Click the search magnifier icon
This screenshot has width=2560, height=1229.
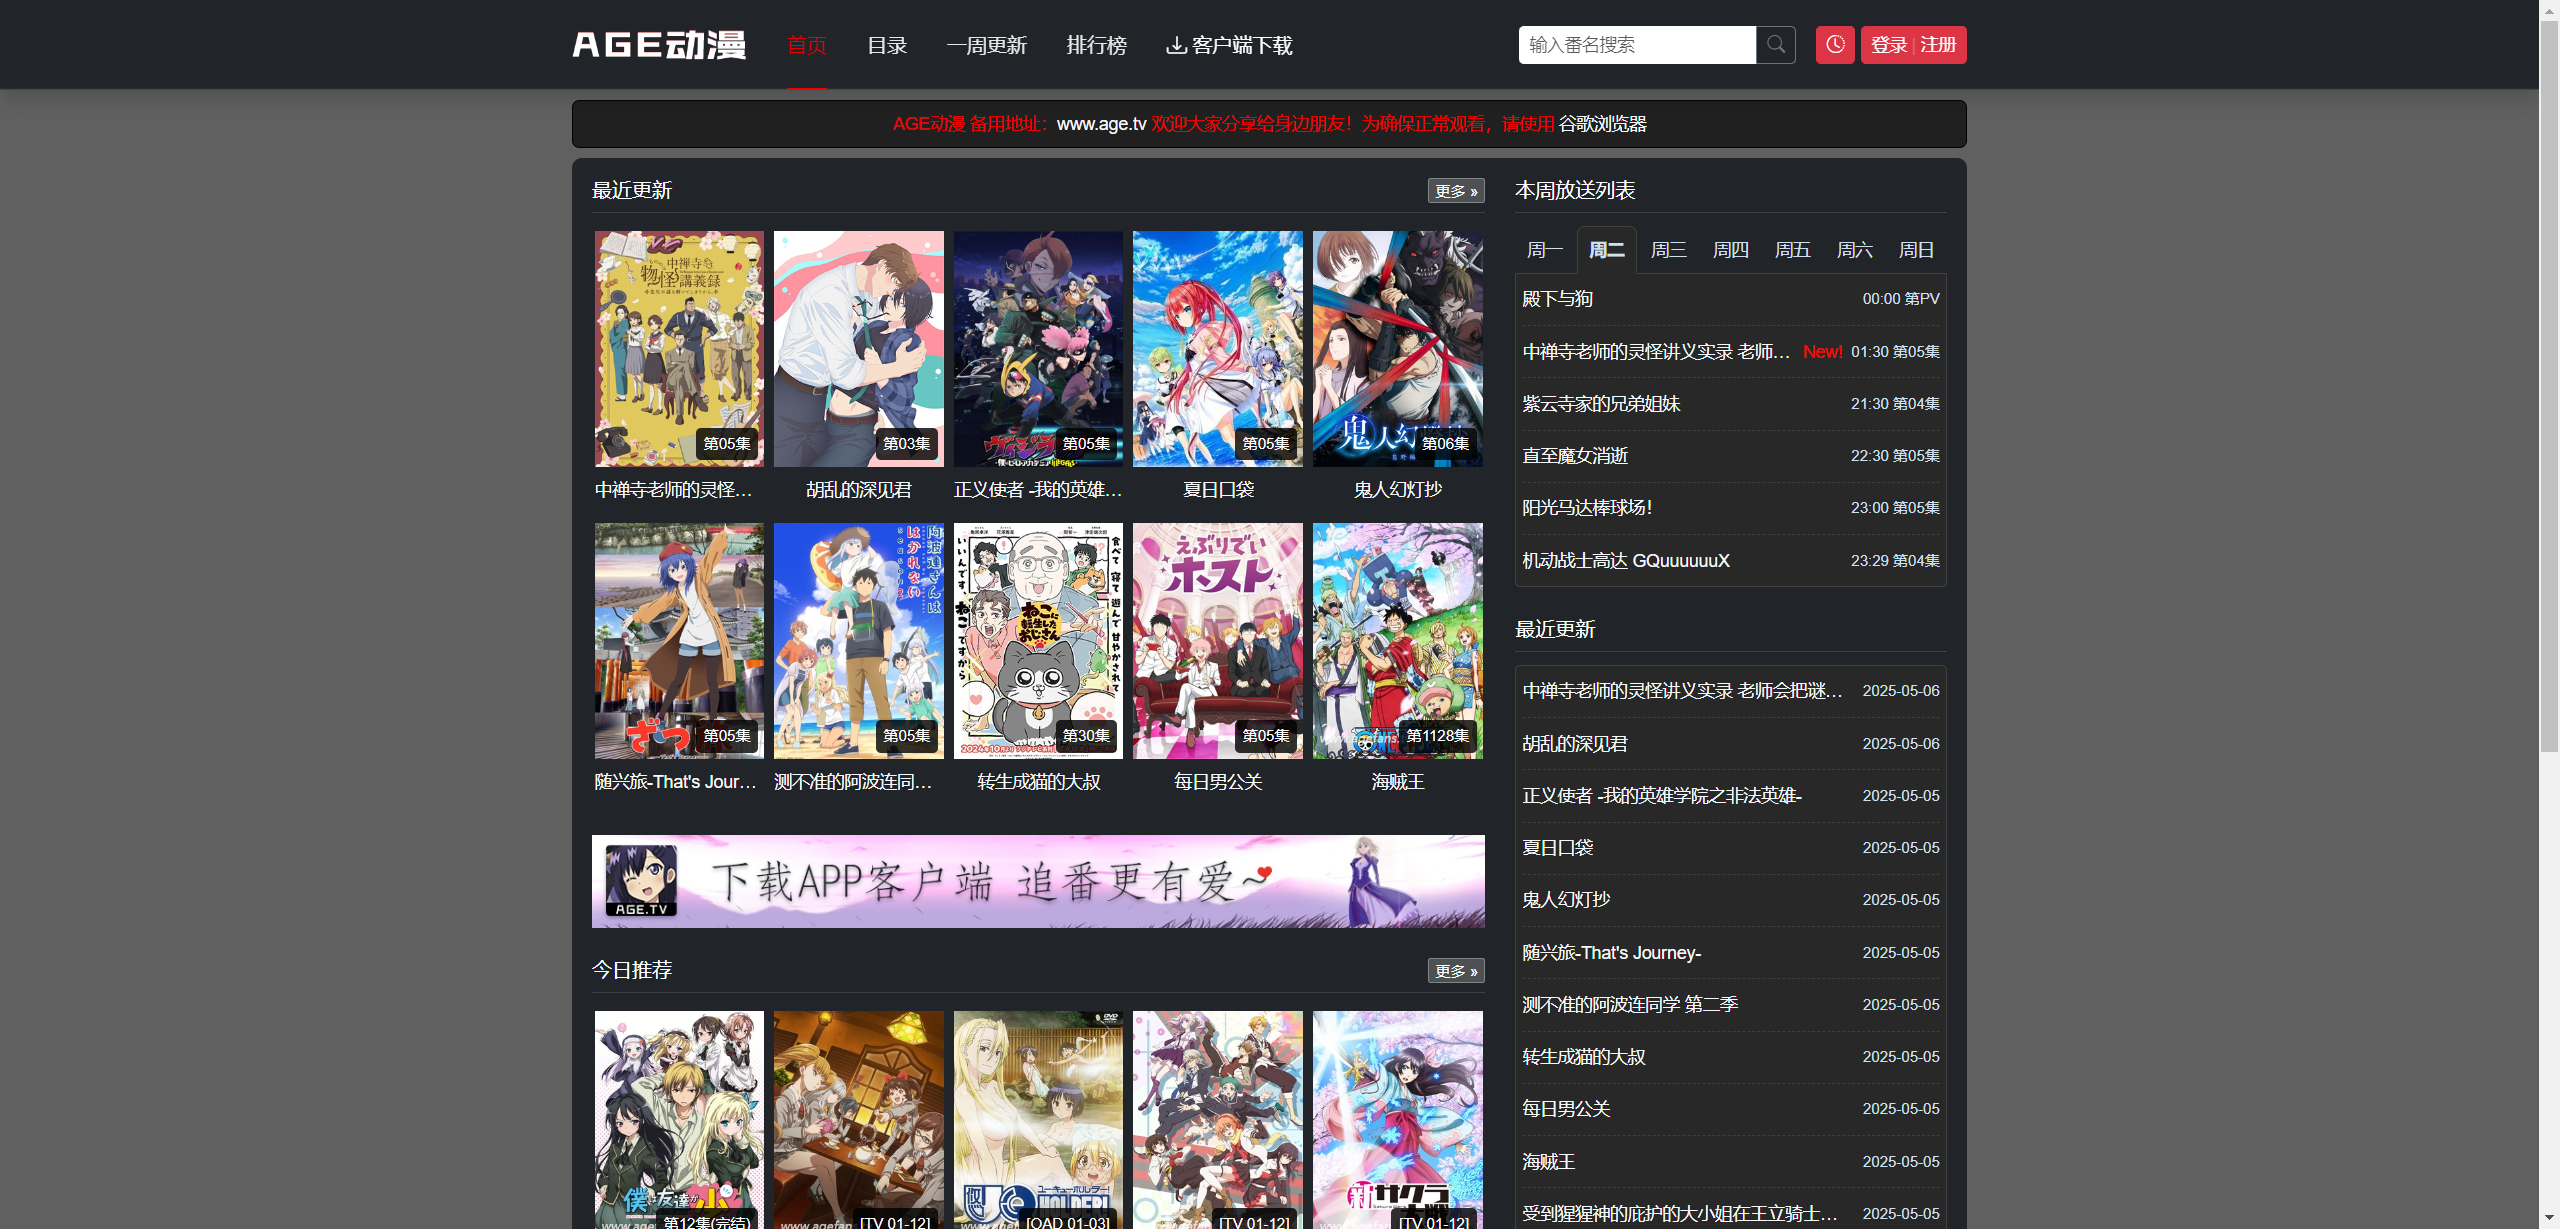click(x=1776, y=45)
